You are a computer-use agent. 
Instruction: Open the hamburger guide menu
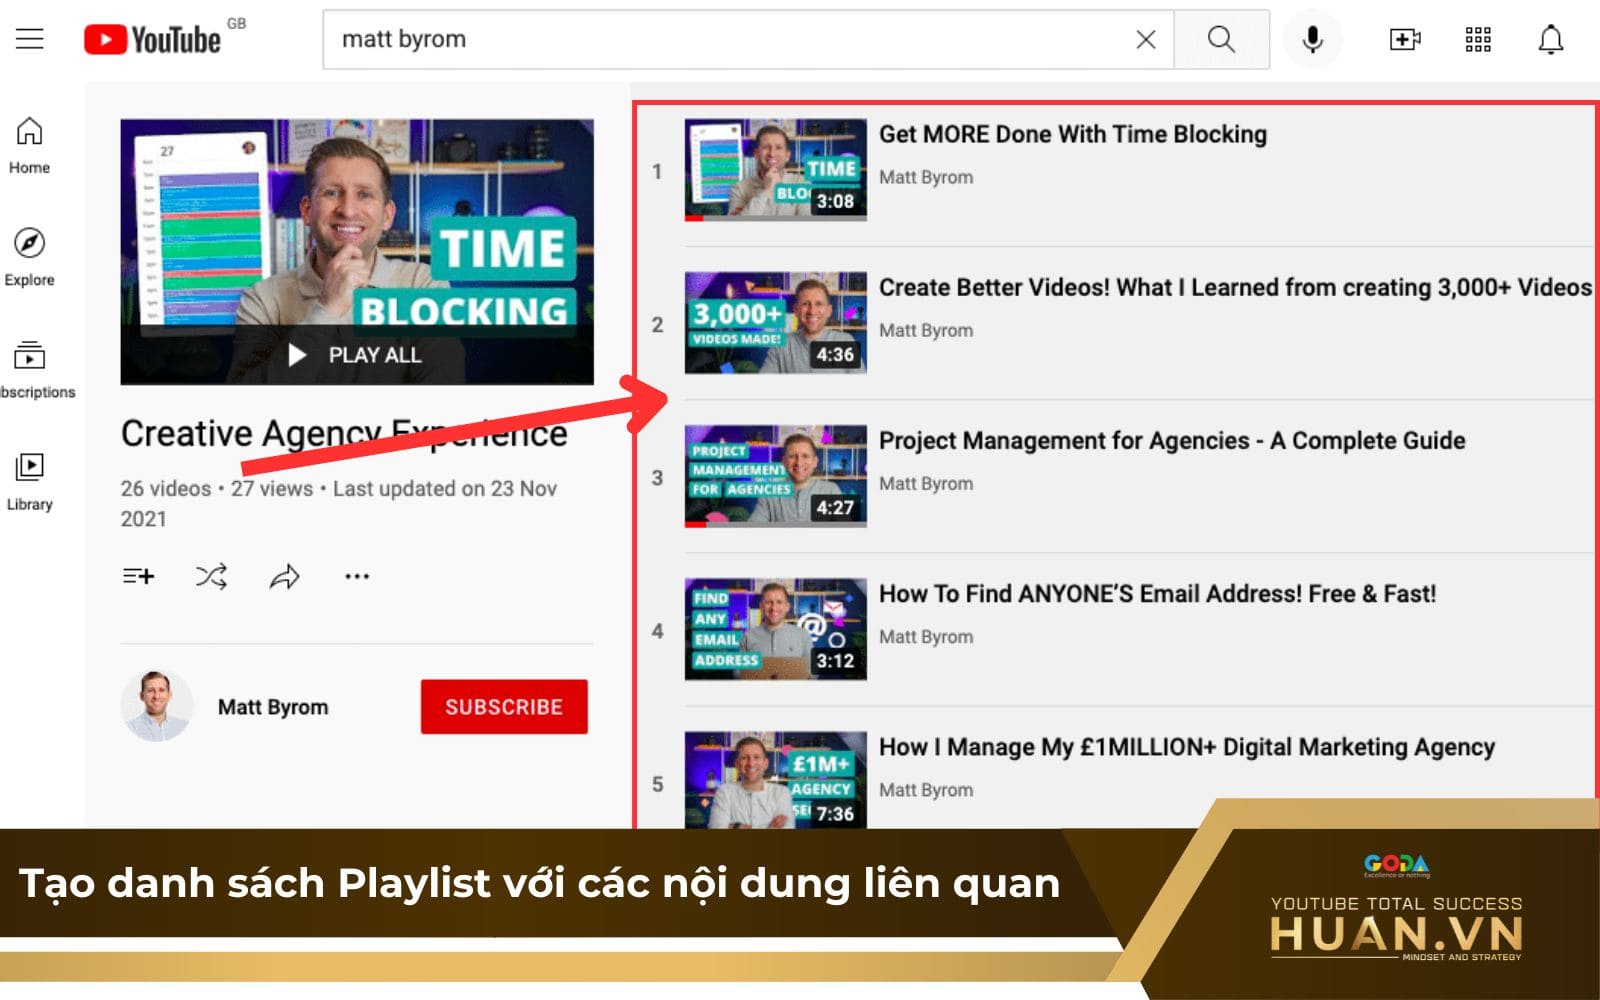click(30, 39)
